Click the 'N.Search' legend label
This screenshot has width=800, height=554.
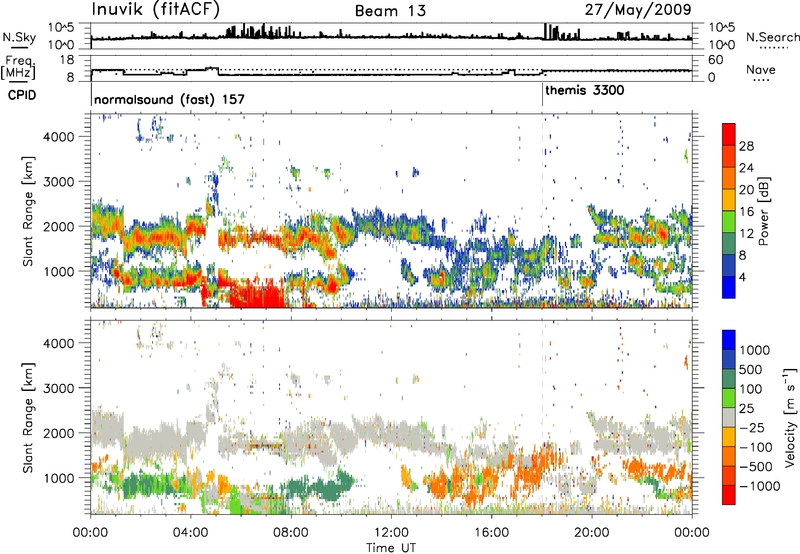coord(772,37)
